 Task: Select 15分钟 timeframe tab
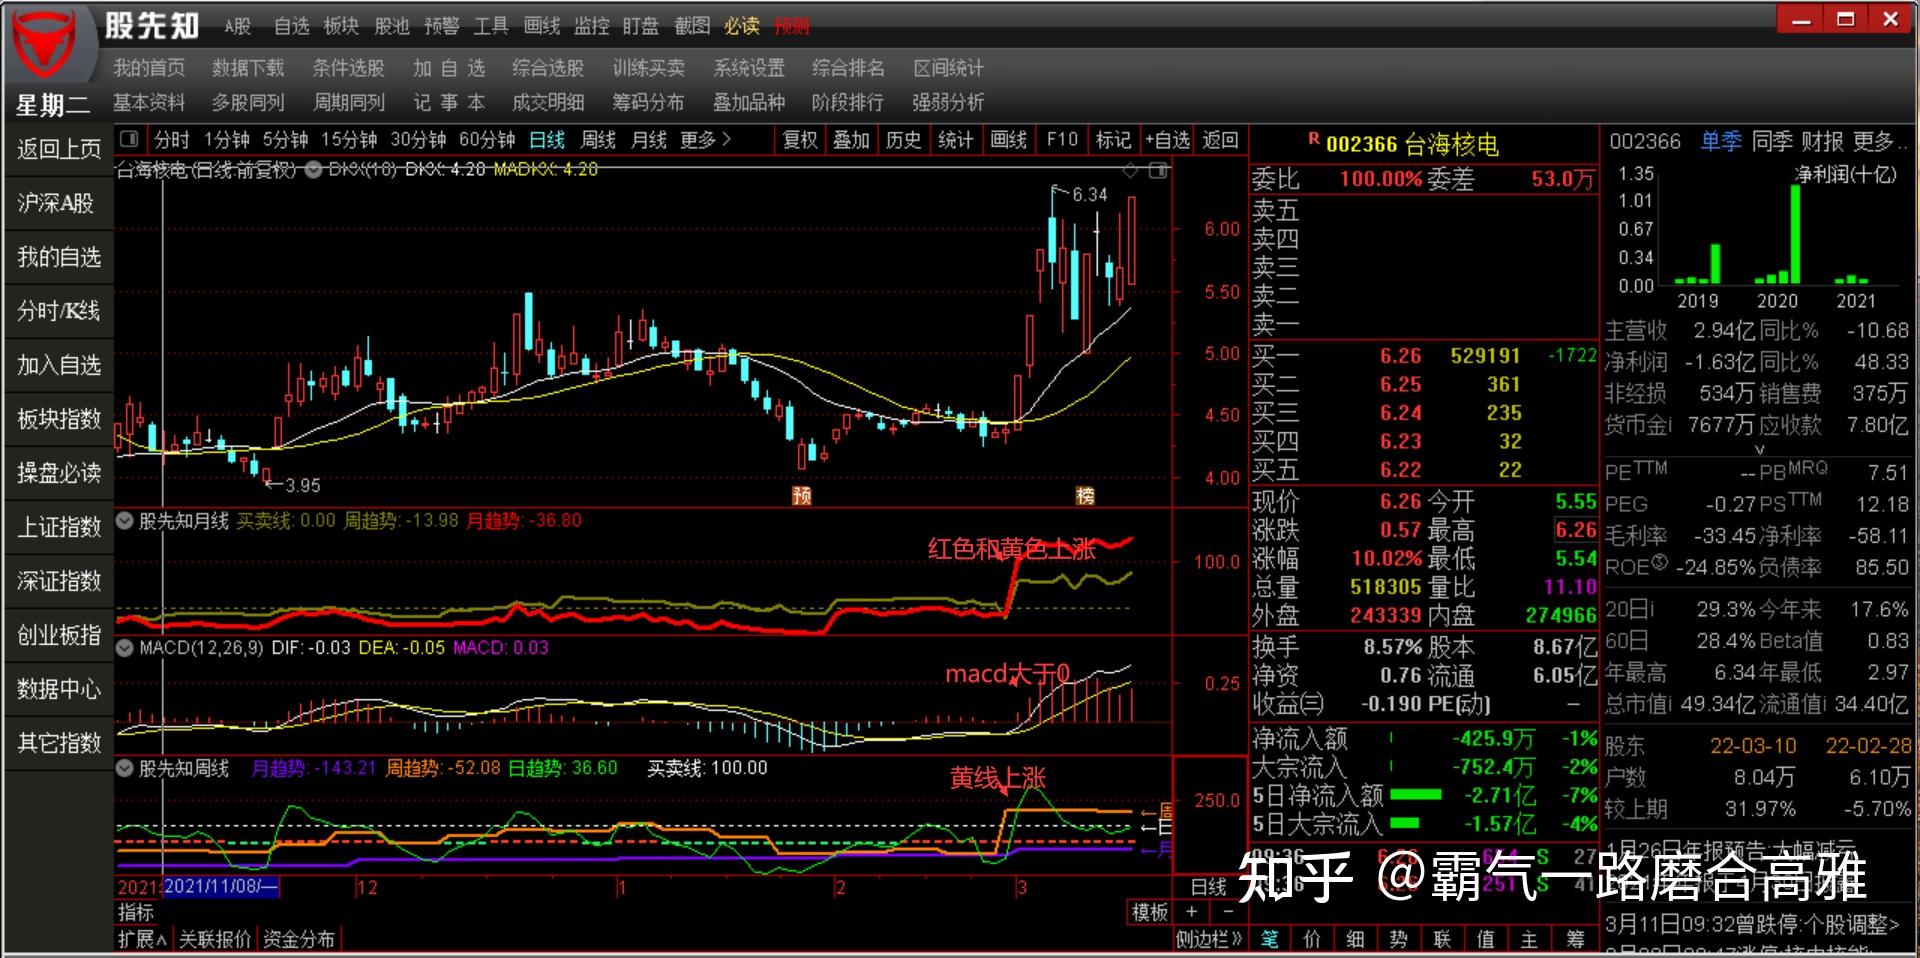349,140
